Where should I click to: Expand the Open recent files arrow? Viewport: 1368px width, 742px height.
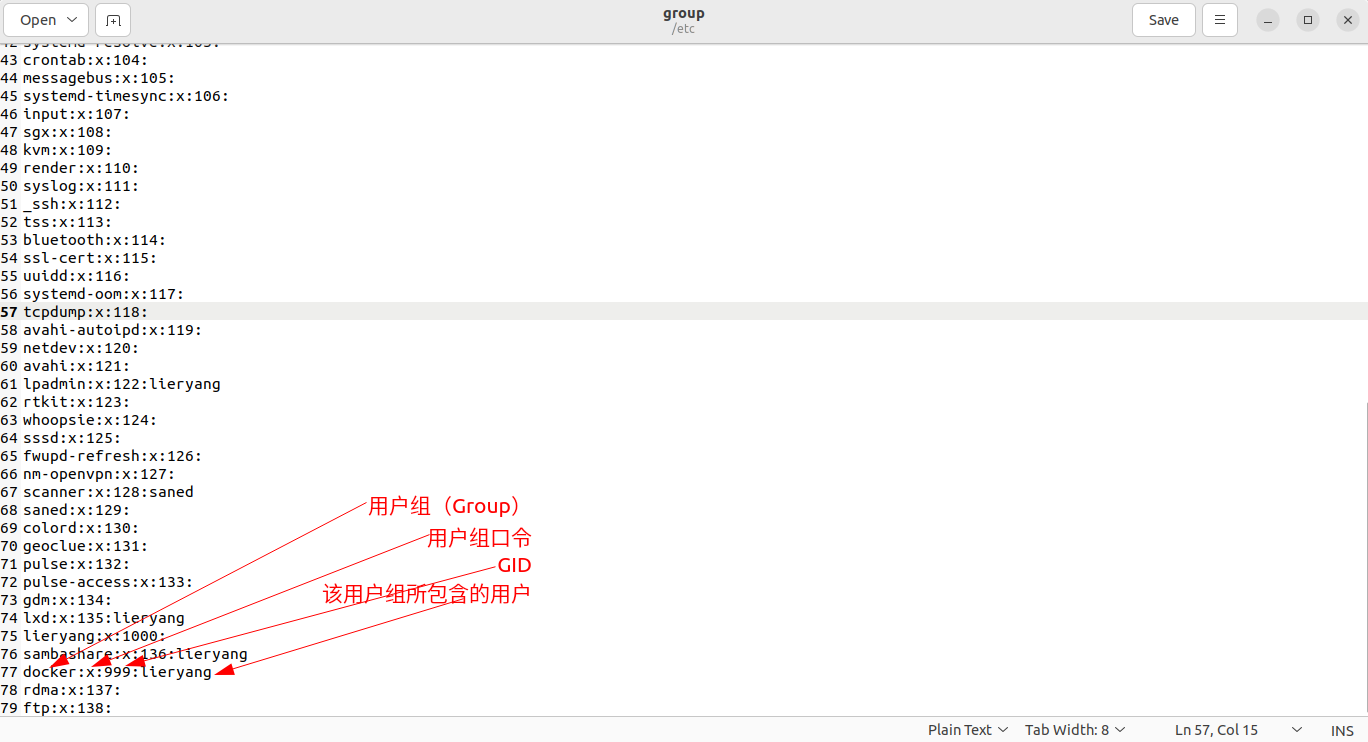click(73, 20)
